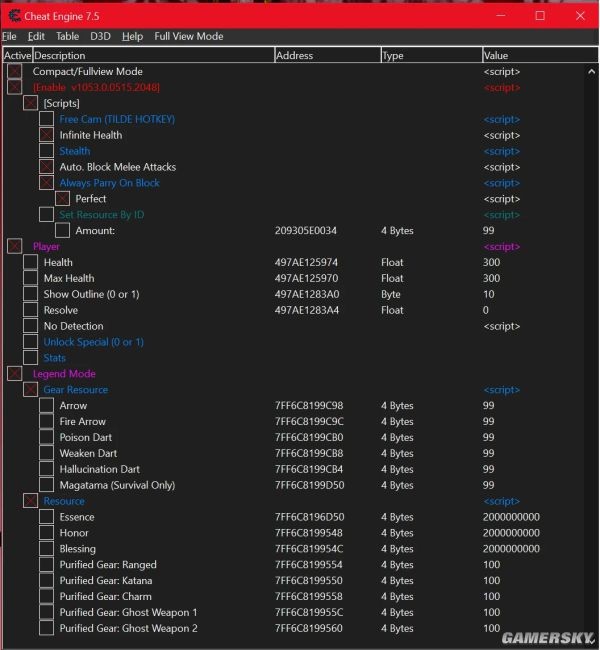
Task: Toggle the Perfect parry checkbox
Action: pos(63,199)
